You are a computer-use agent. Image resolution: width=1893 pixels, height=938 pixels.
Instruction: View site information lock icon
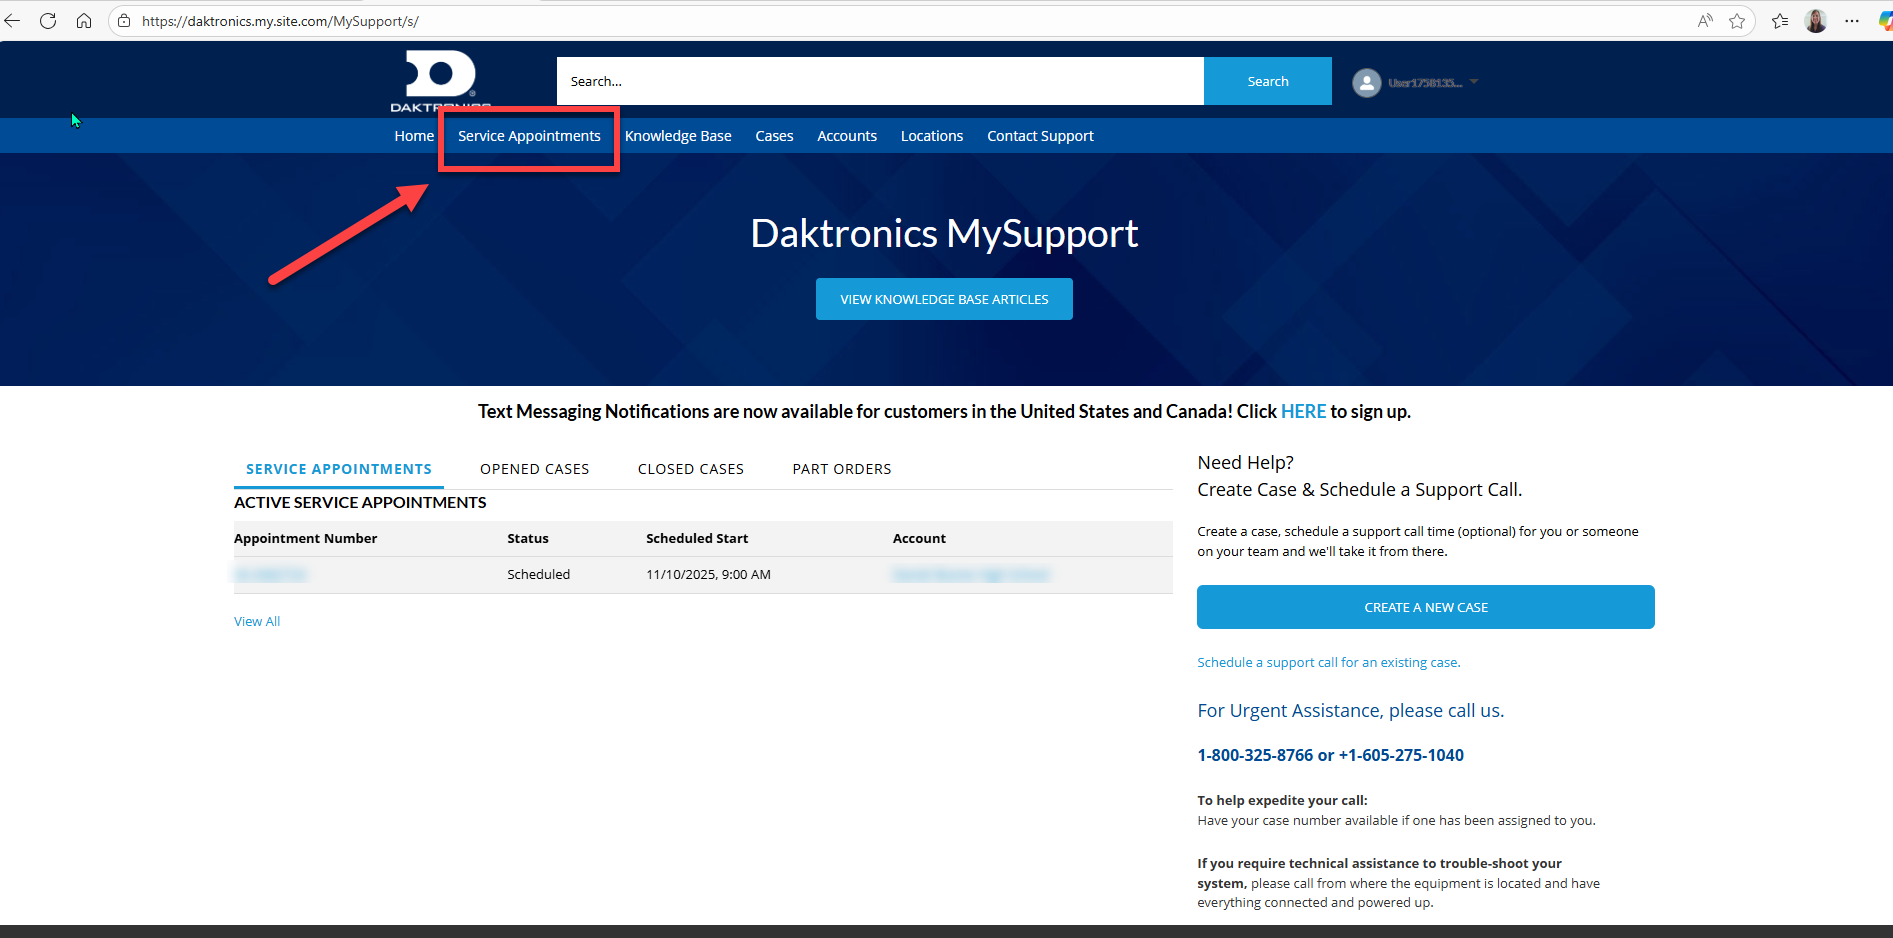(124, 21)
